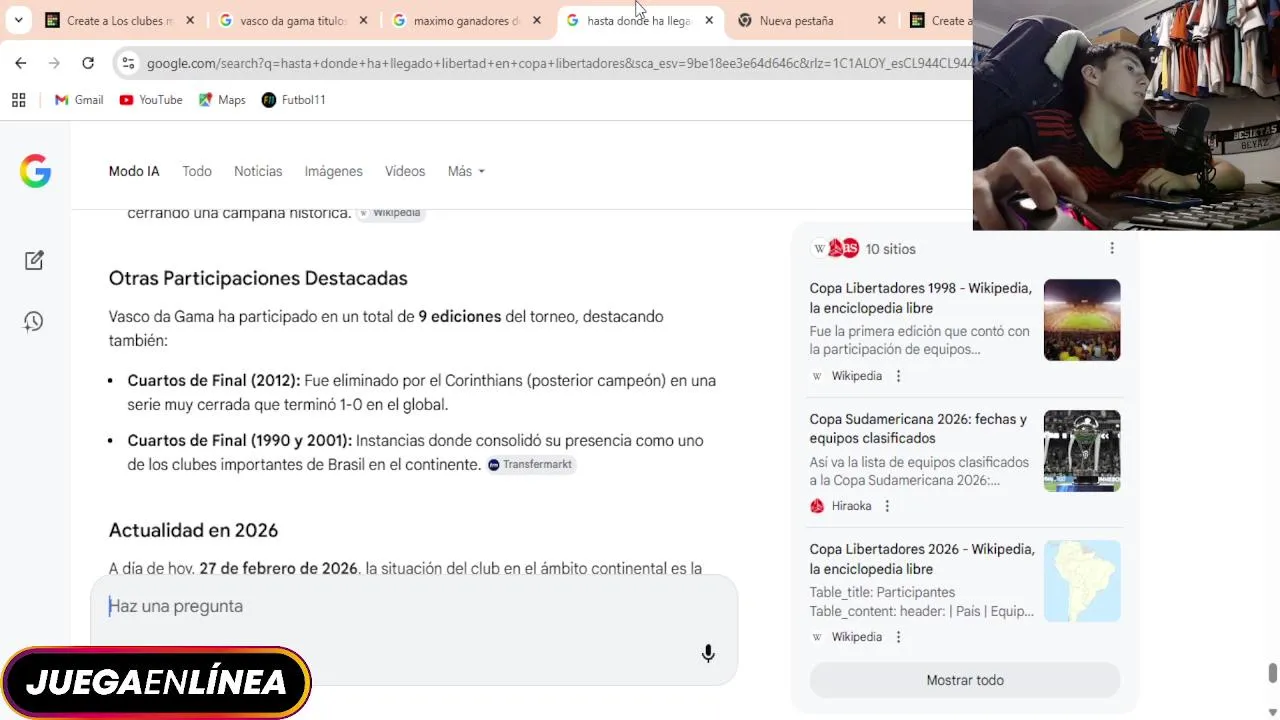The width and height of the screenshot is (1280, 720).
Task: Close the 'Nueva pestaña' tab
Action: (881, 20)
